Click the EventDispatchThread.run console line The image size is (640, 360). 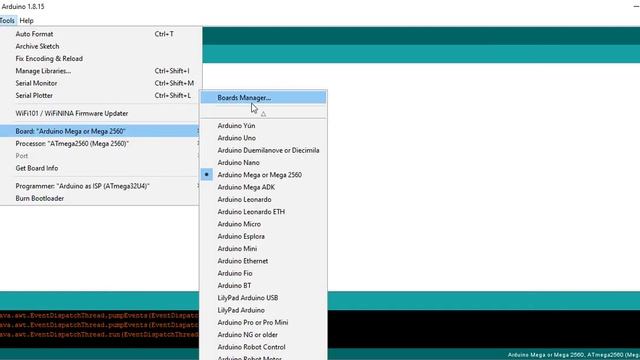point(99,334)
